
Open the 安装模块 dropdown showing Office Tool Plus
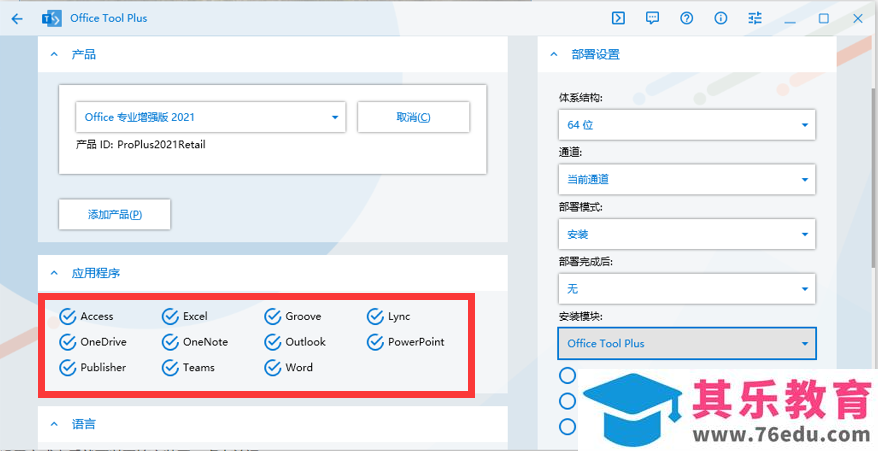687,343
